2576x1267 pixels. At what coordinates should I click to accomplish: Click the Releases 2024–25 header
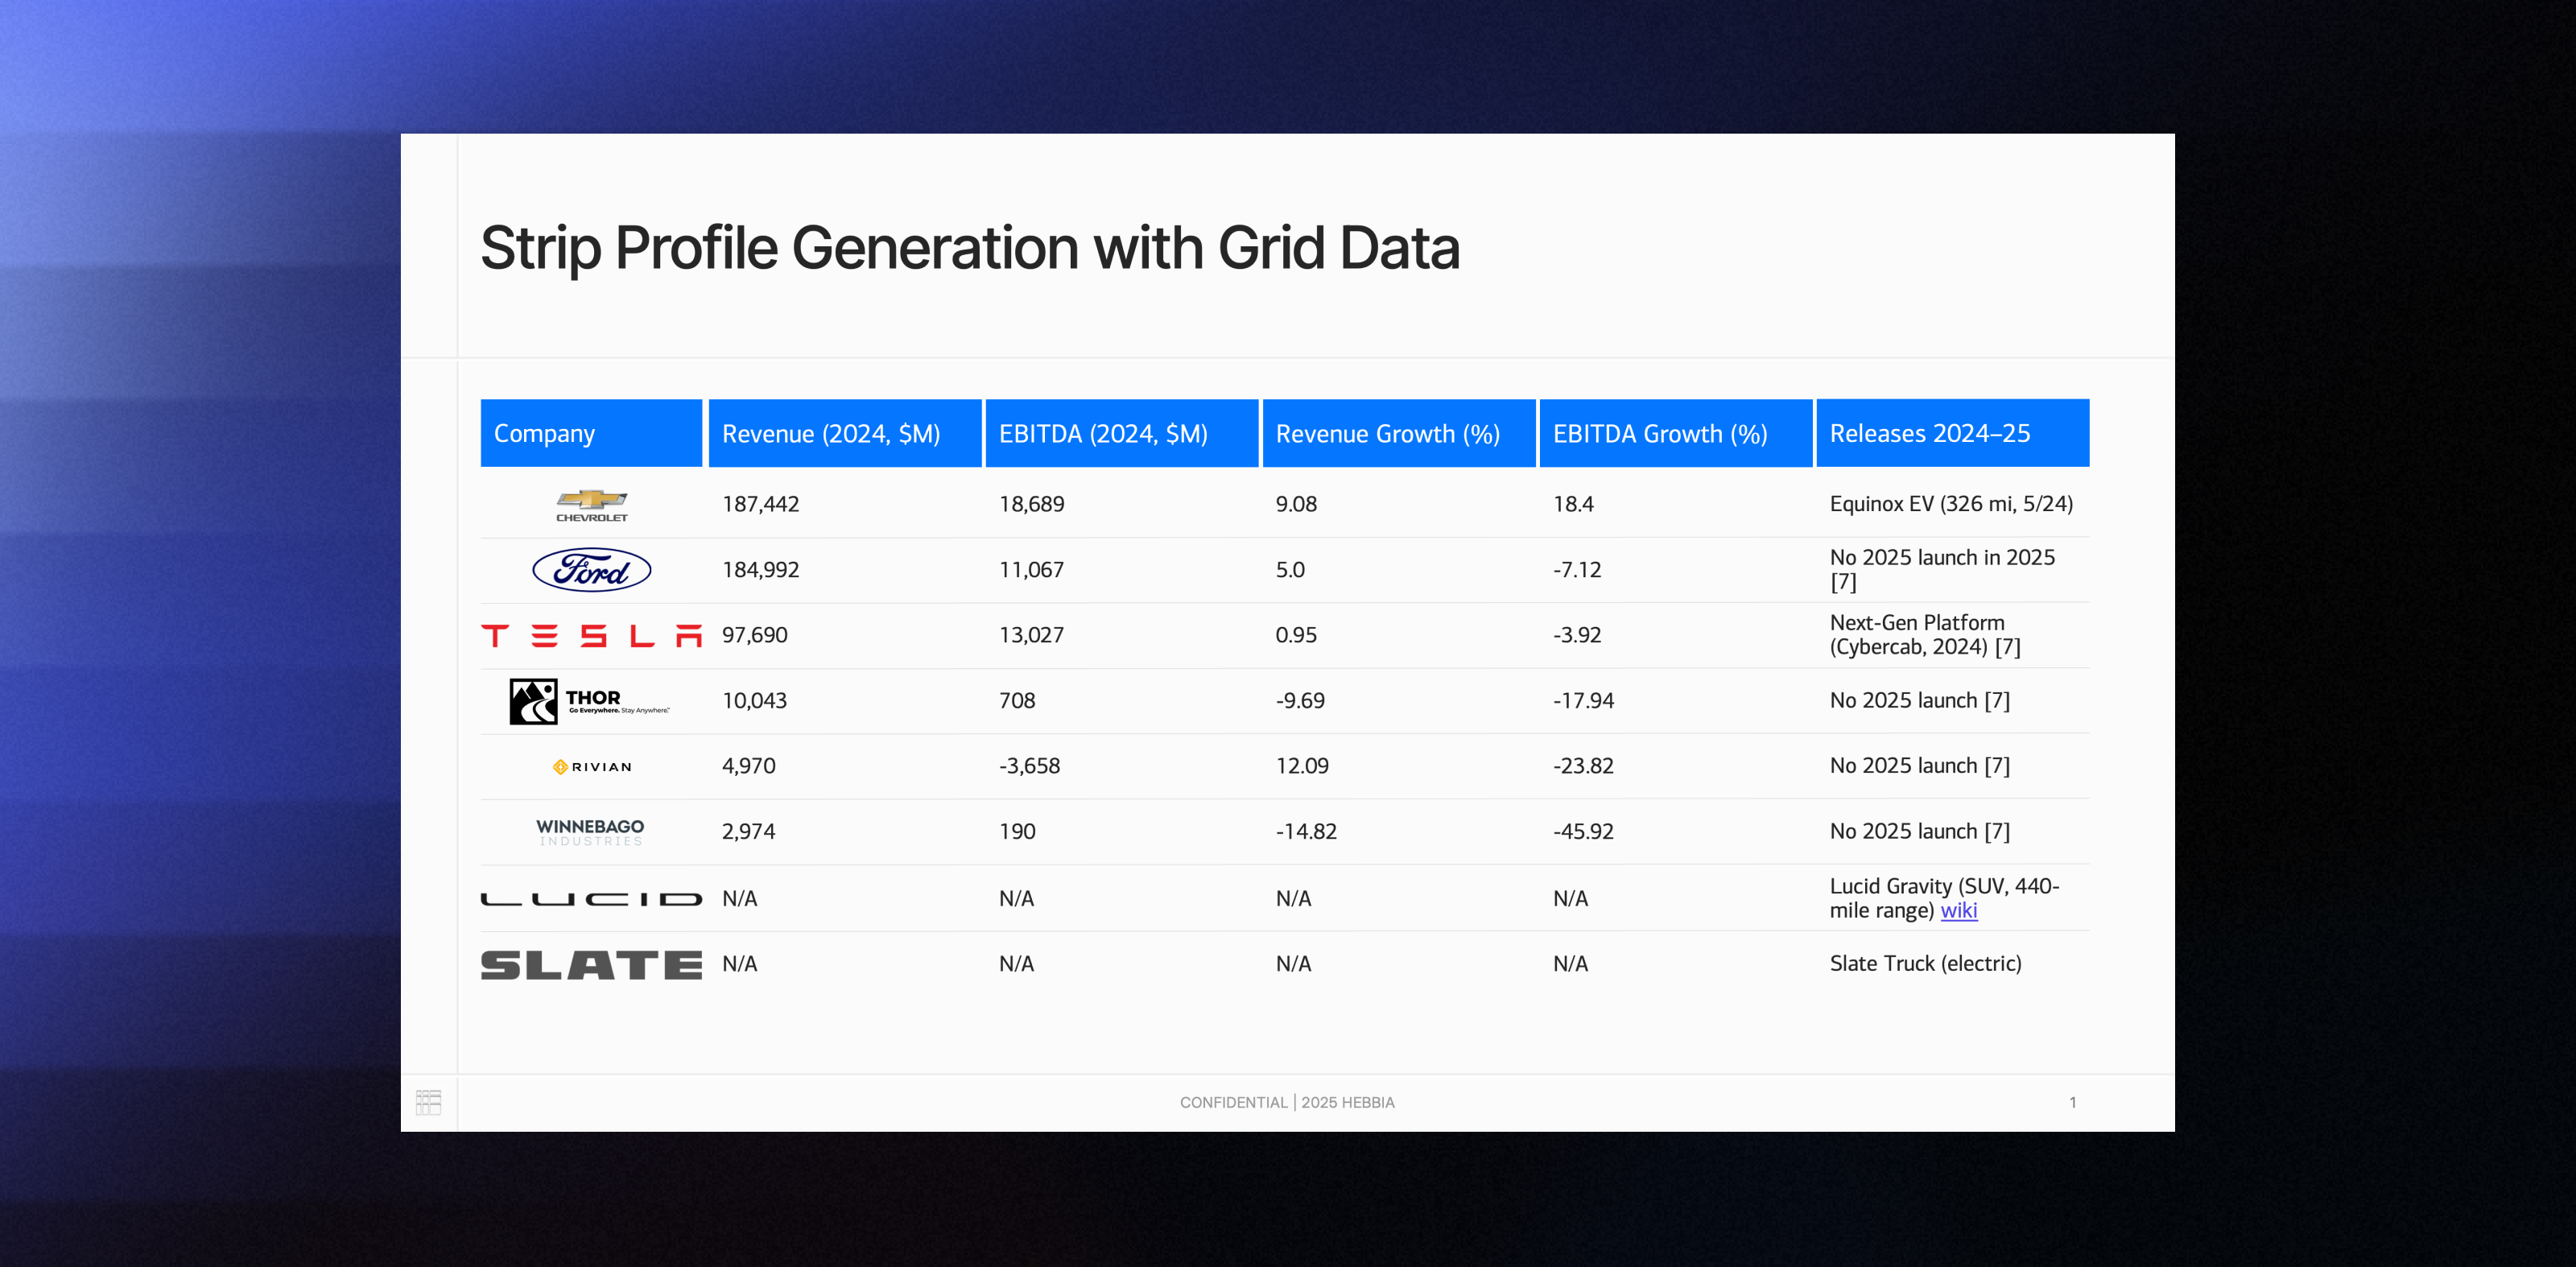coord(1952,433)
